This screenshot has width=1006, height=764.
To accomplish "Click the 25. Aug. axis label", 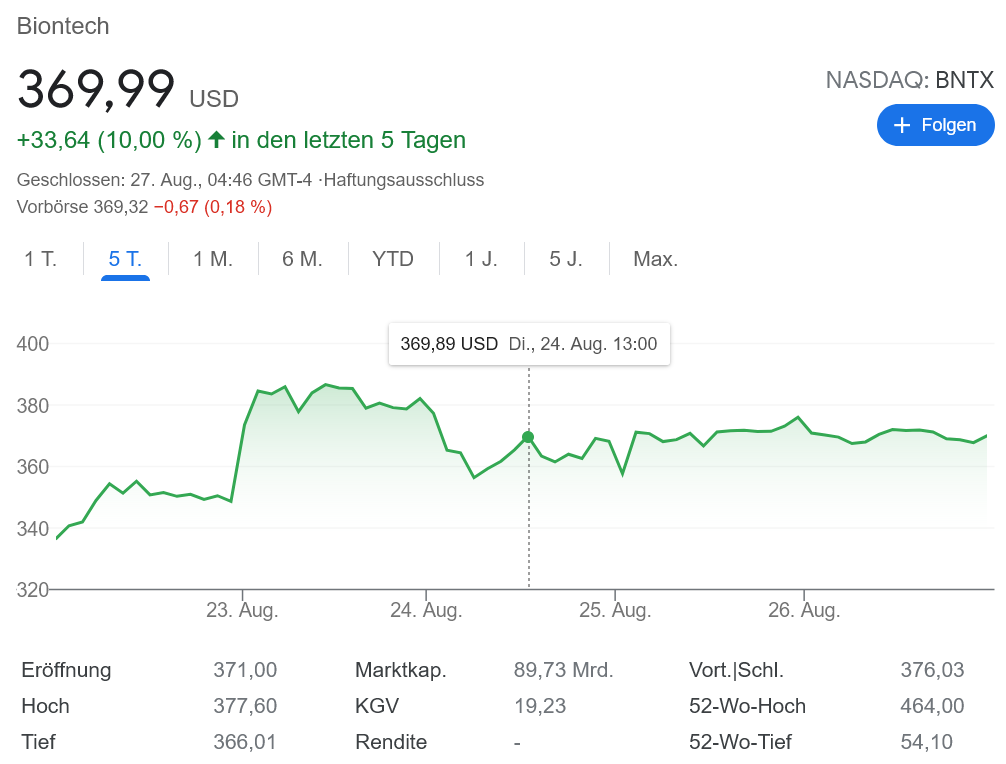I will point(615,610).
